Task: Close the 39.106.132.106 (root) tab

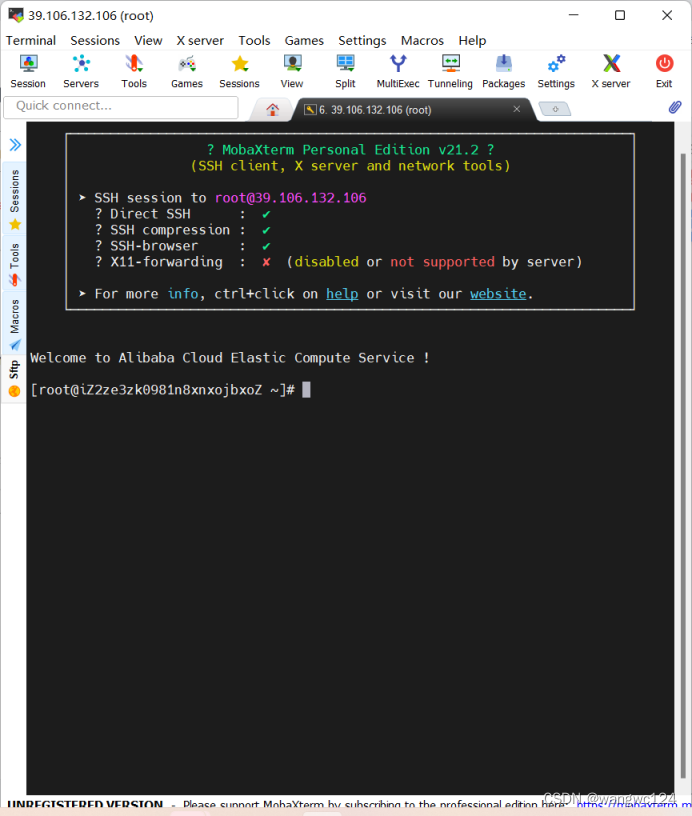Action: (517, 109)
